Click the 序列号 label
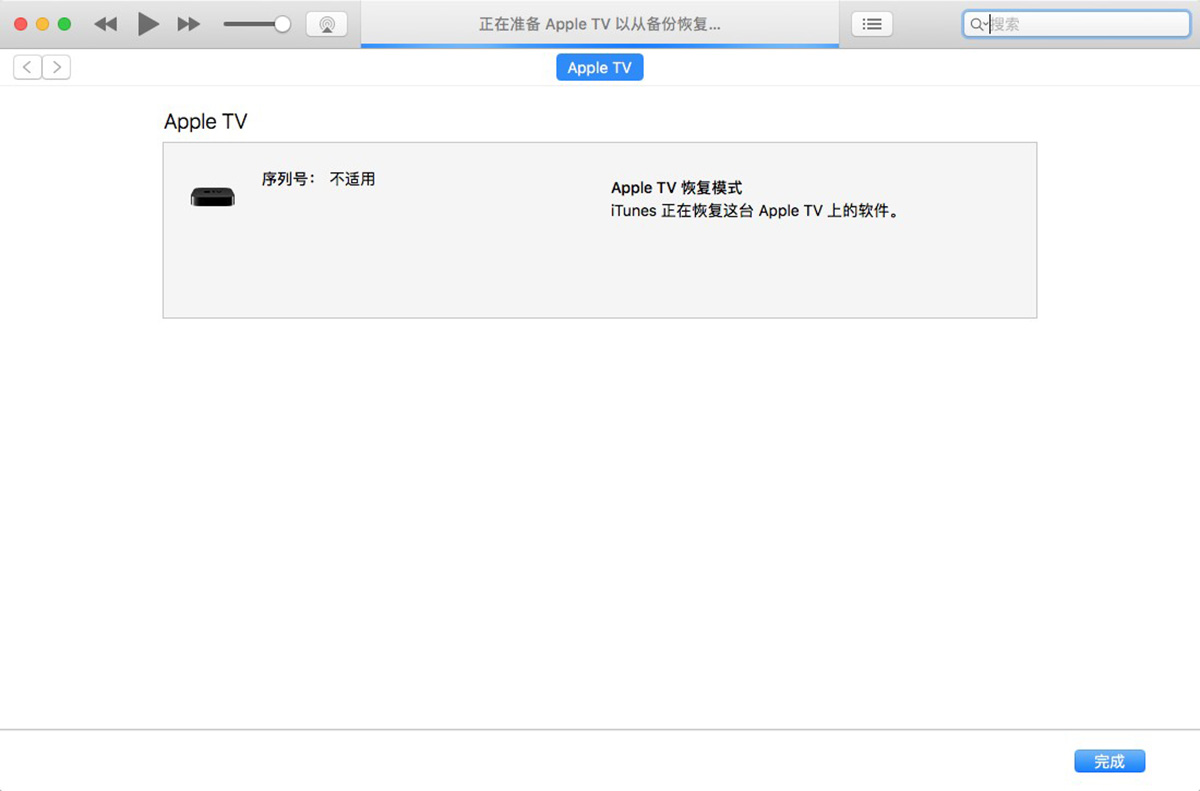The width and height of the screenshot is (1200, 791). pos(289,179)
